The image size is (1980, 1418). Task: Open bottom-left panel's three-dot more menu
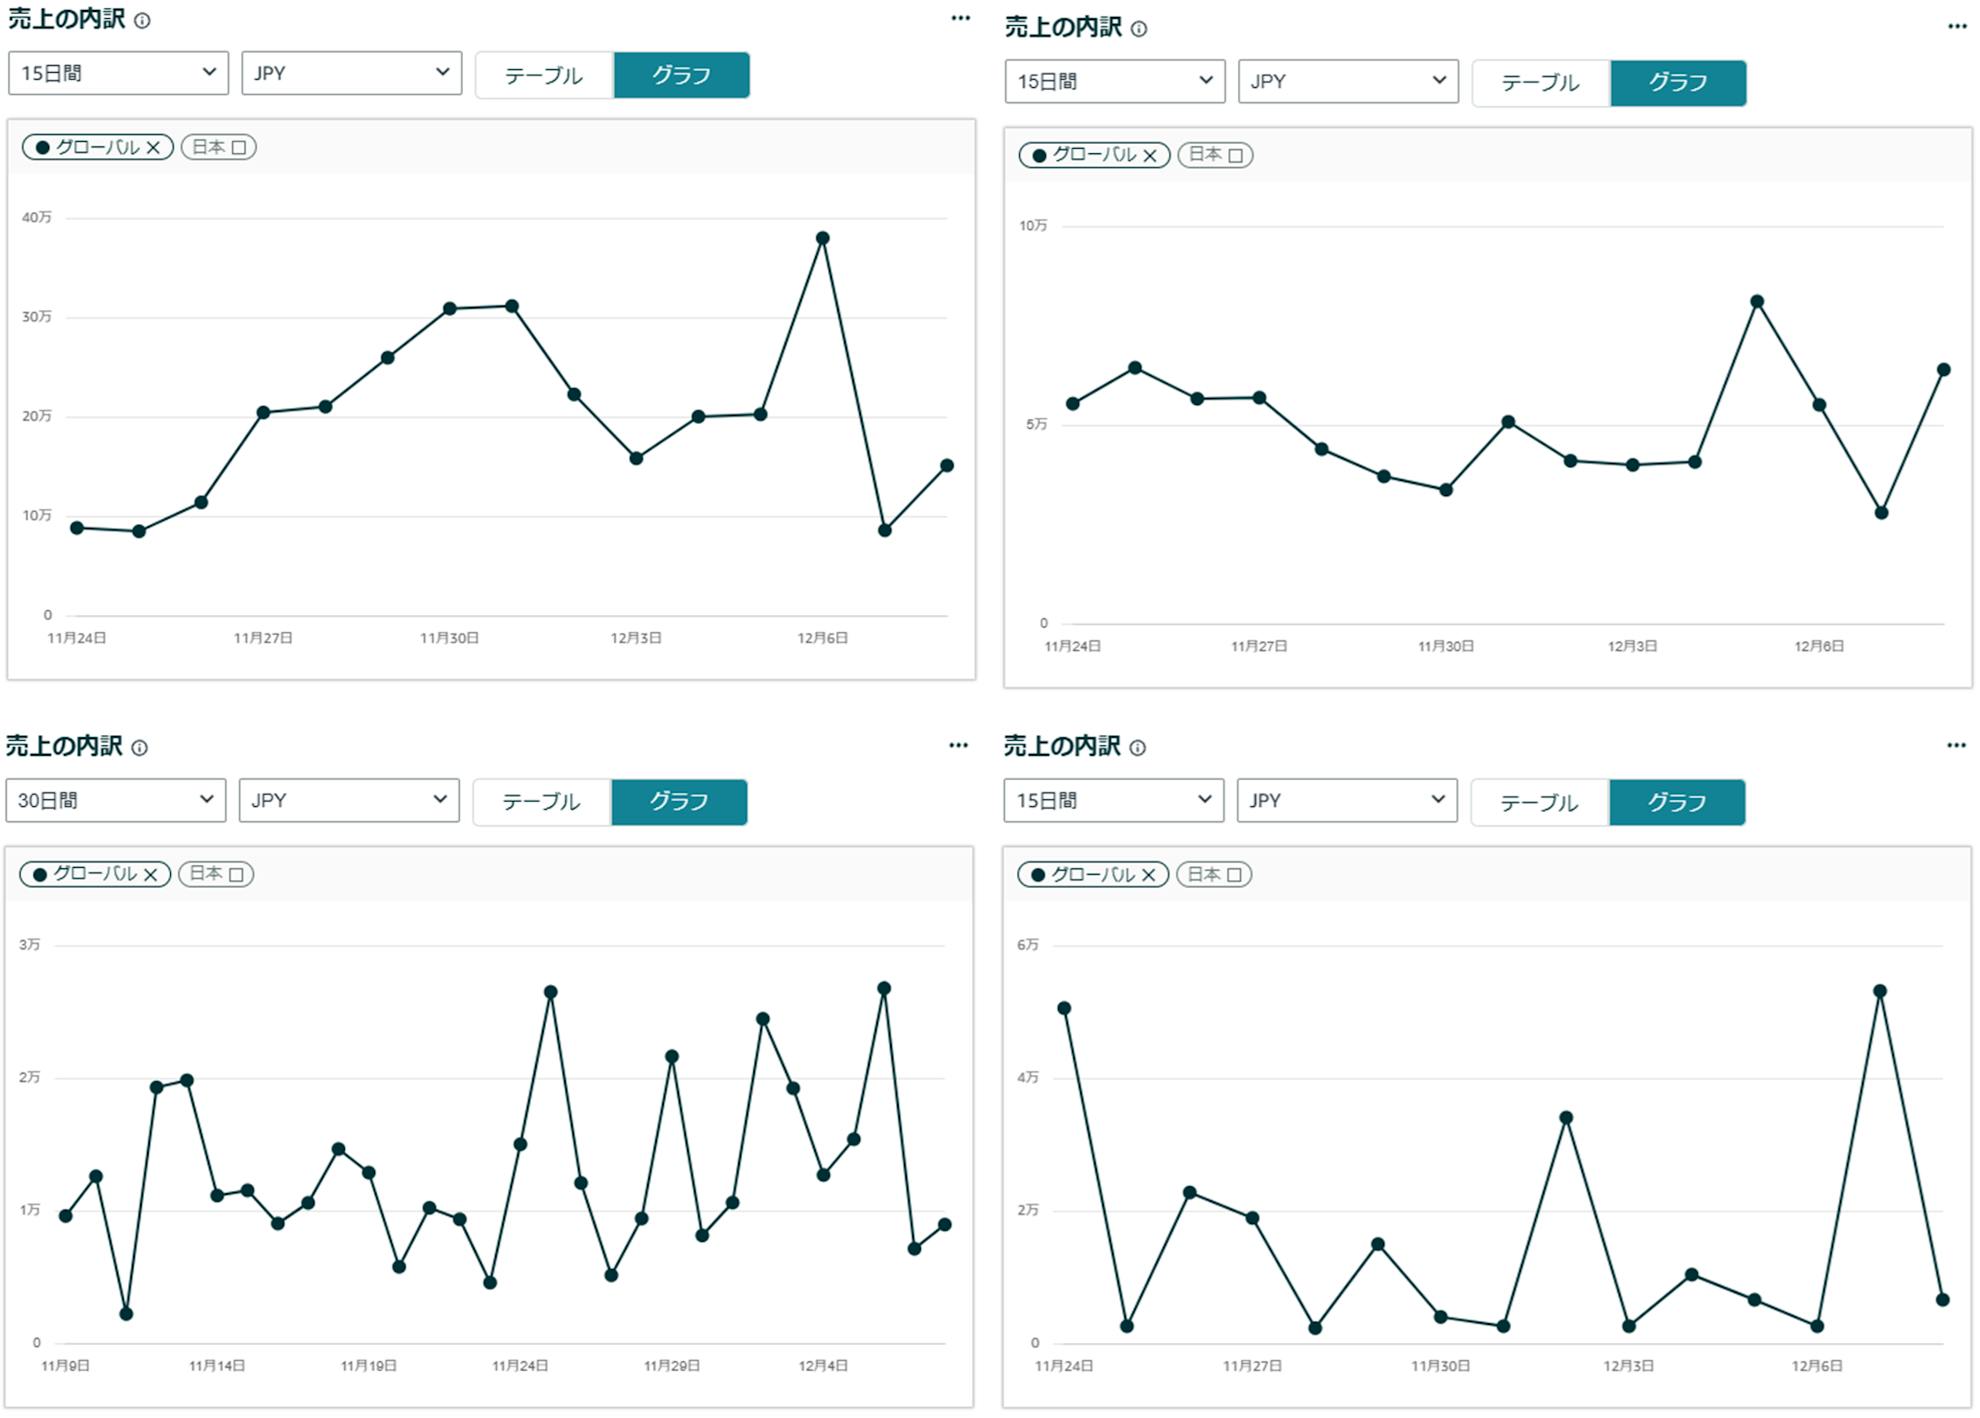tap(958, 746)
